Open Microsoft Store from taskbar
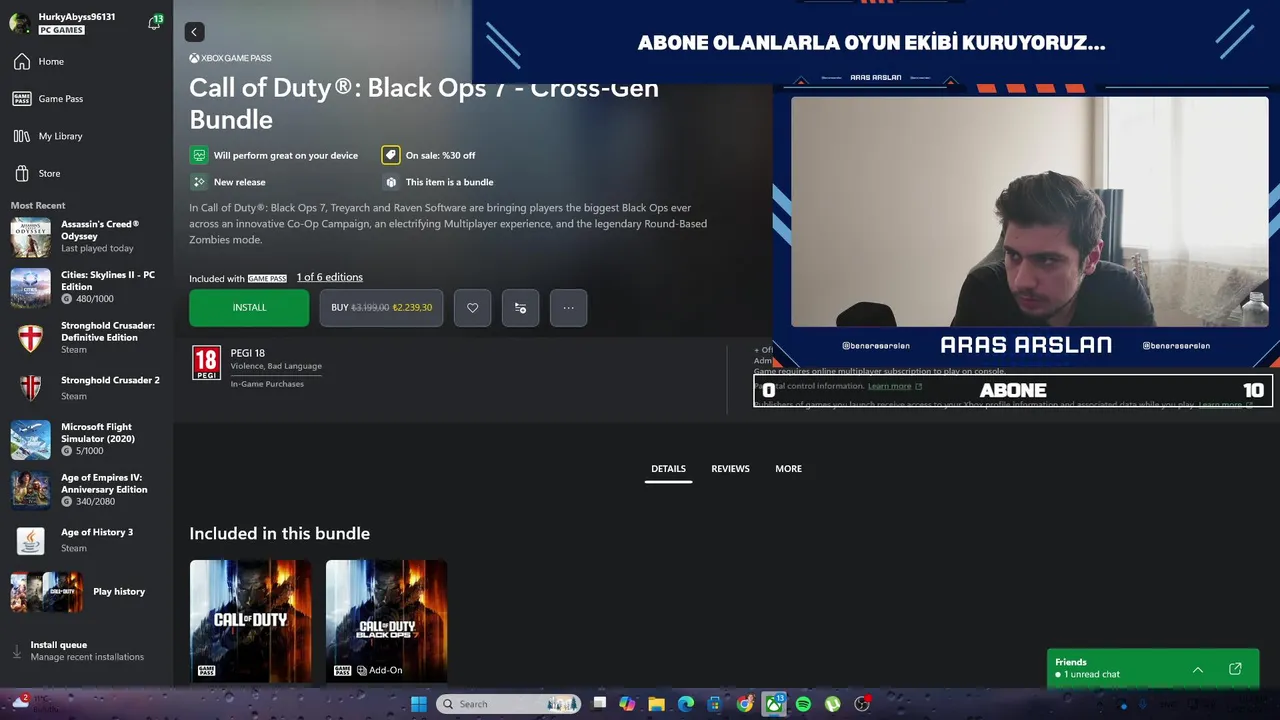The width and height of the screenshot is (1280, 720). (x=715, y=704)
